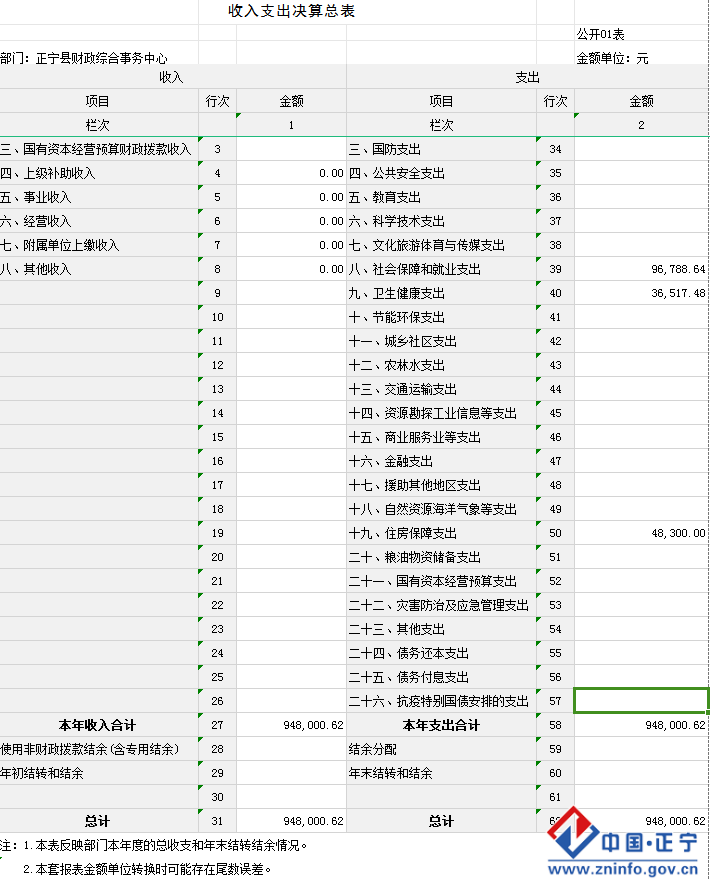The image size is (710, 880).
Task: Select the income 总计 amount in row 31
Action: 291,821
